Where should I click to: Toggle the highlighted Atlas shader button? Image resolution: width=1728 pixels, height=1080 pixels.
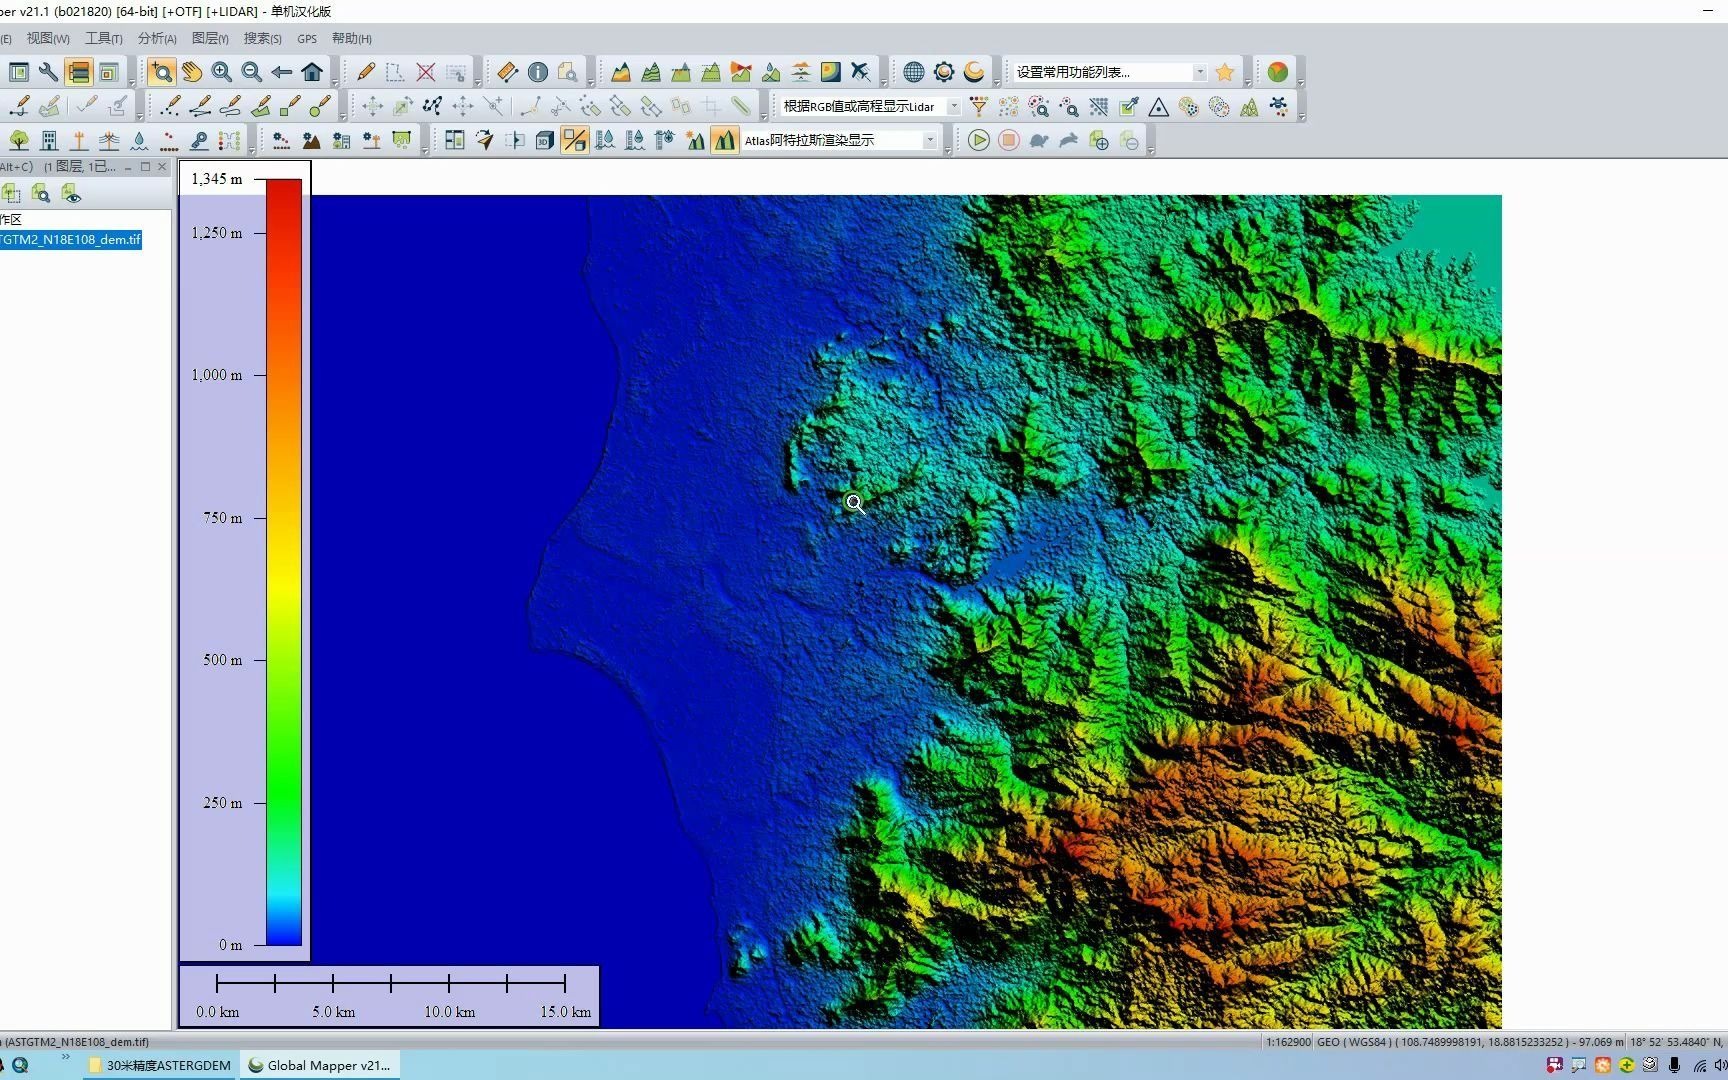(x=724, y=140)
